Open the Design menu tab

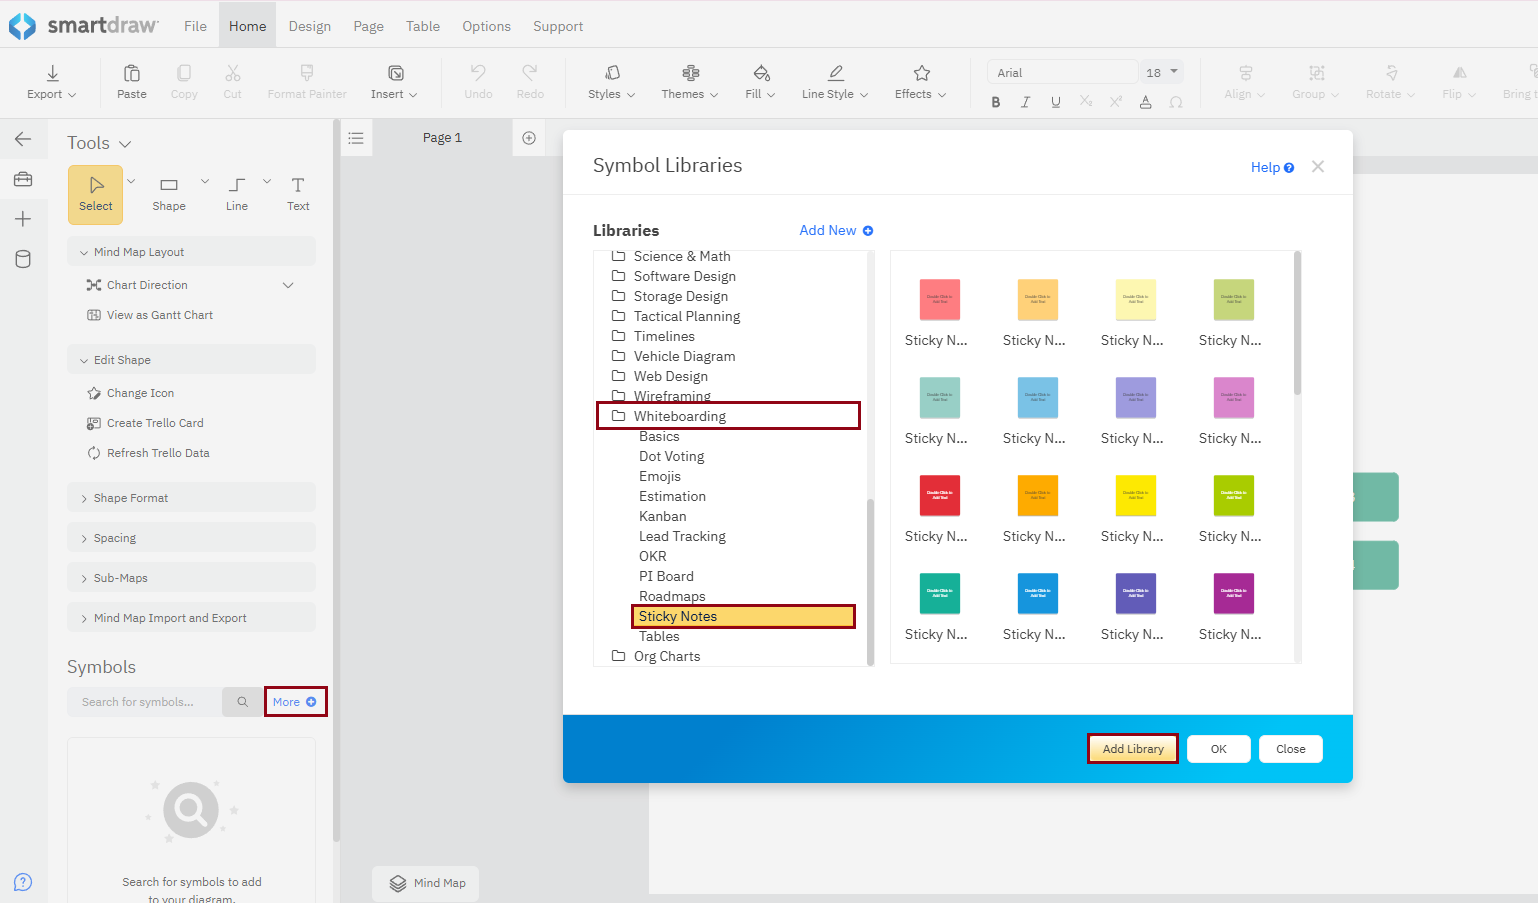309,26
